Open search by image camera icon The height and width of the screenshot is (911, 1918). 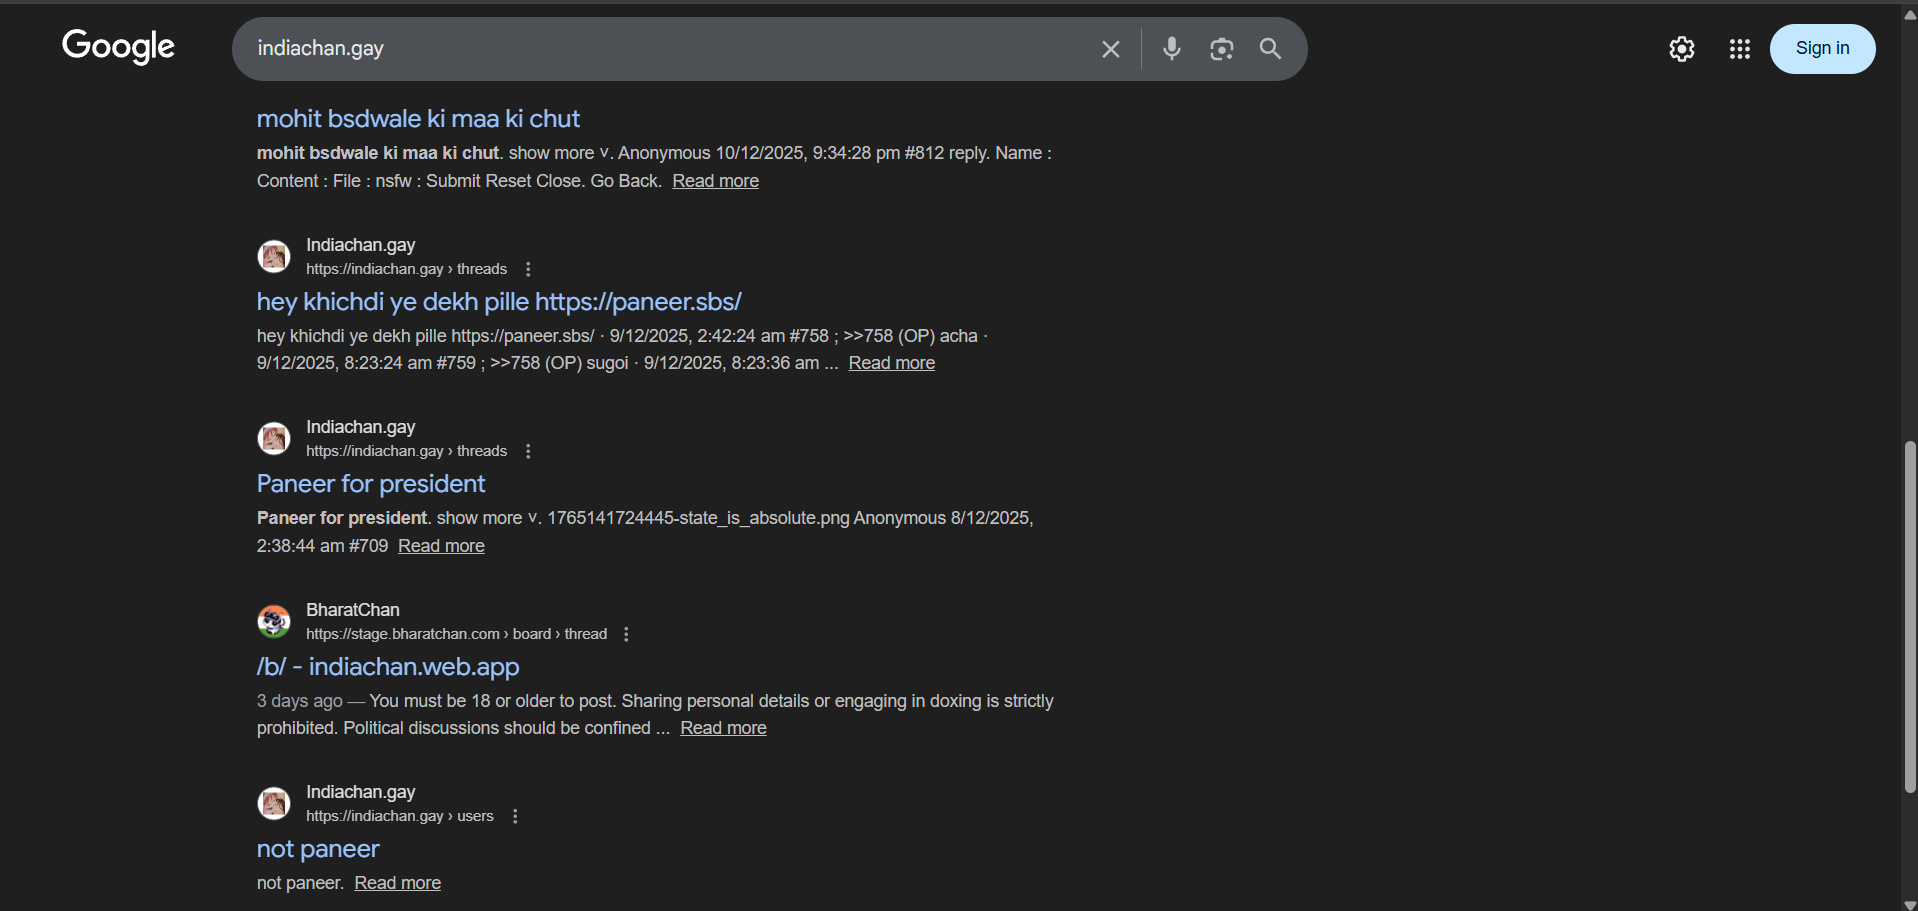[1221, 49]
